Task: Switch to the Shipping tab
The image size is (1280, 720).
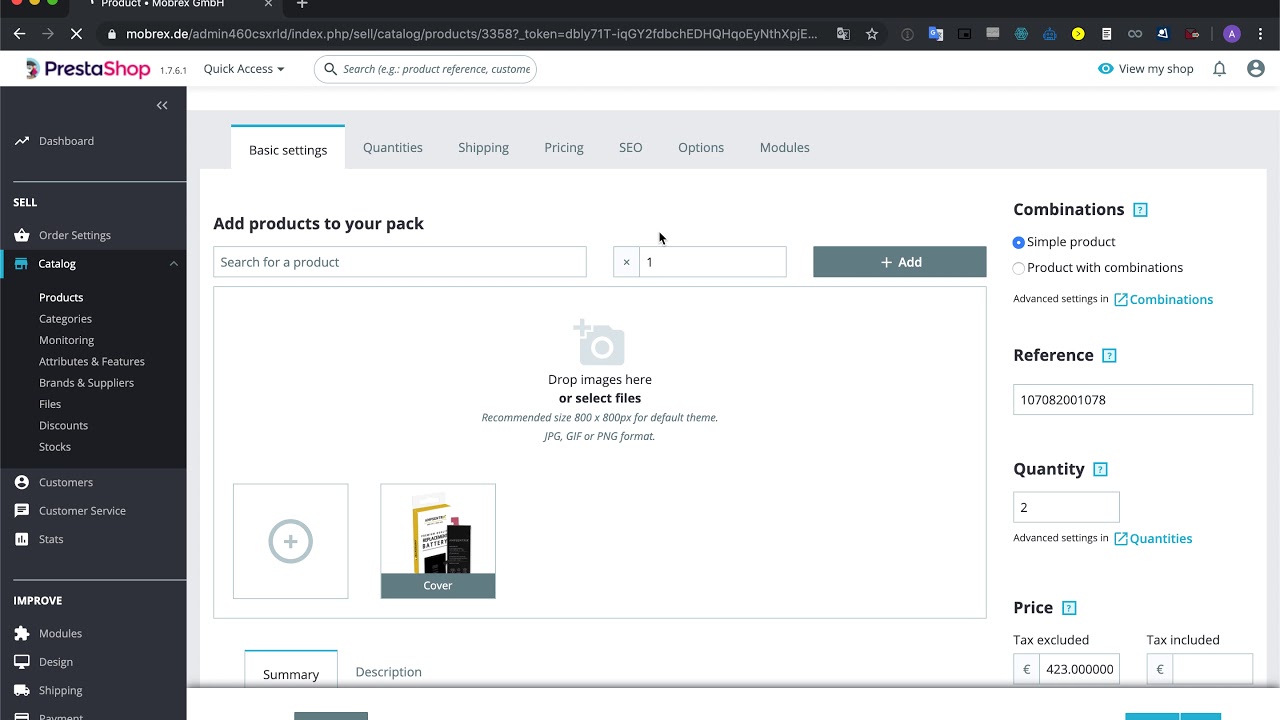Action: pos(483,147)
